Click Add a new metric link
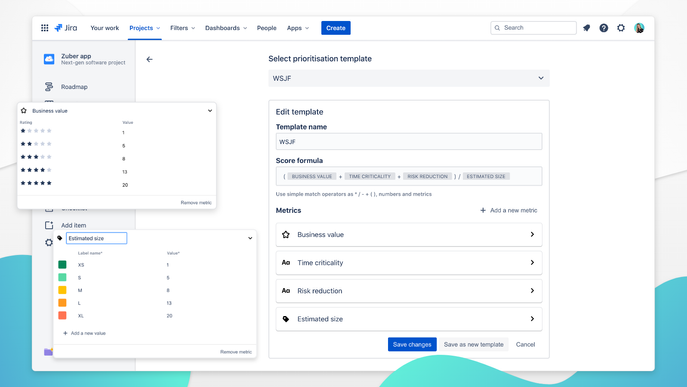This screenshot has height=387, width=687. [x=509, y=210]
